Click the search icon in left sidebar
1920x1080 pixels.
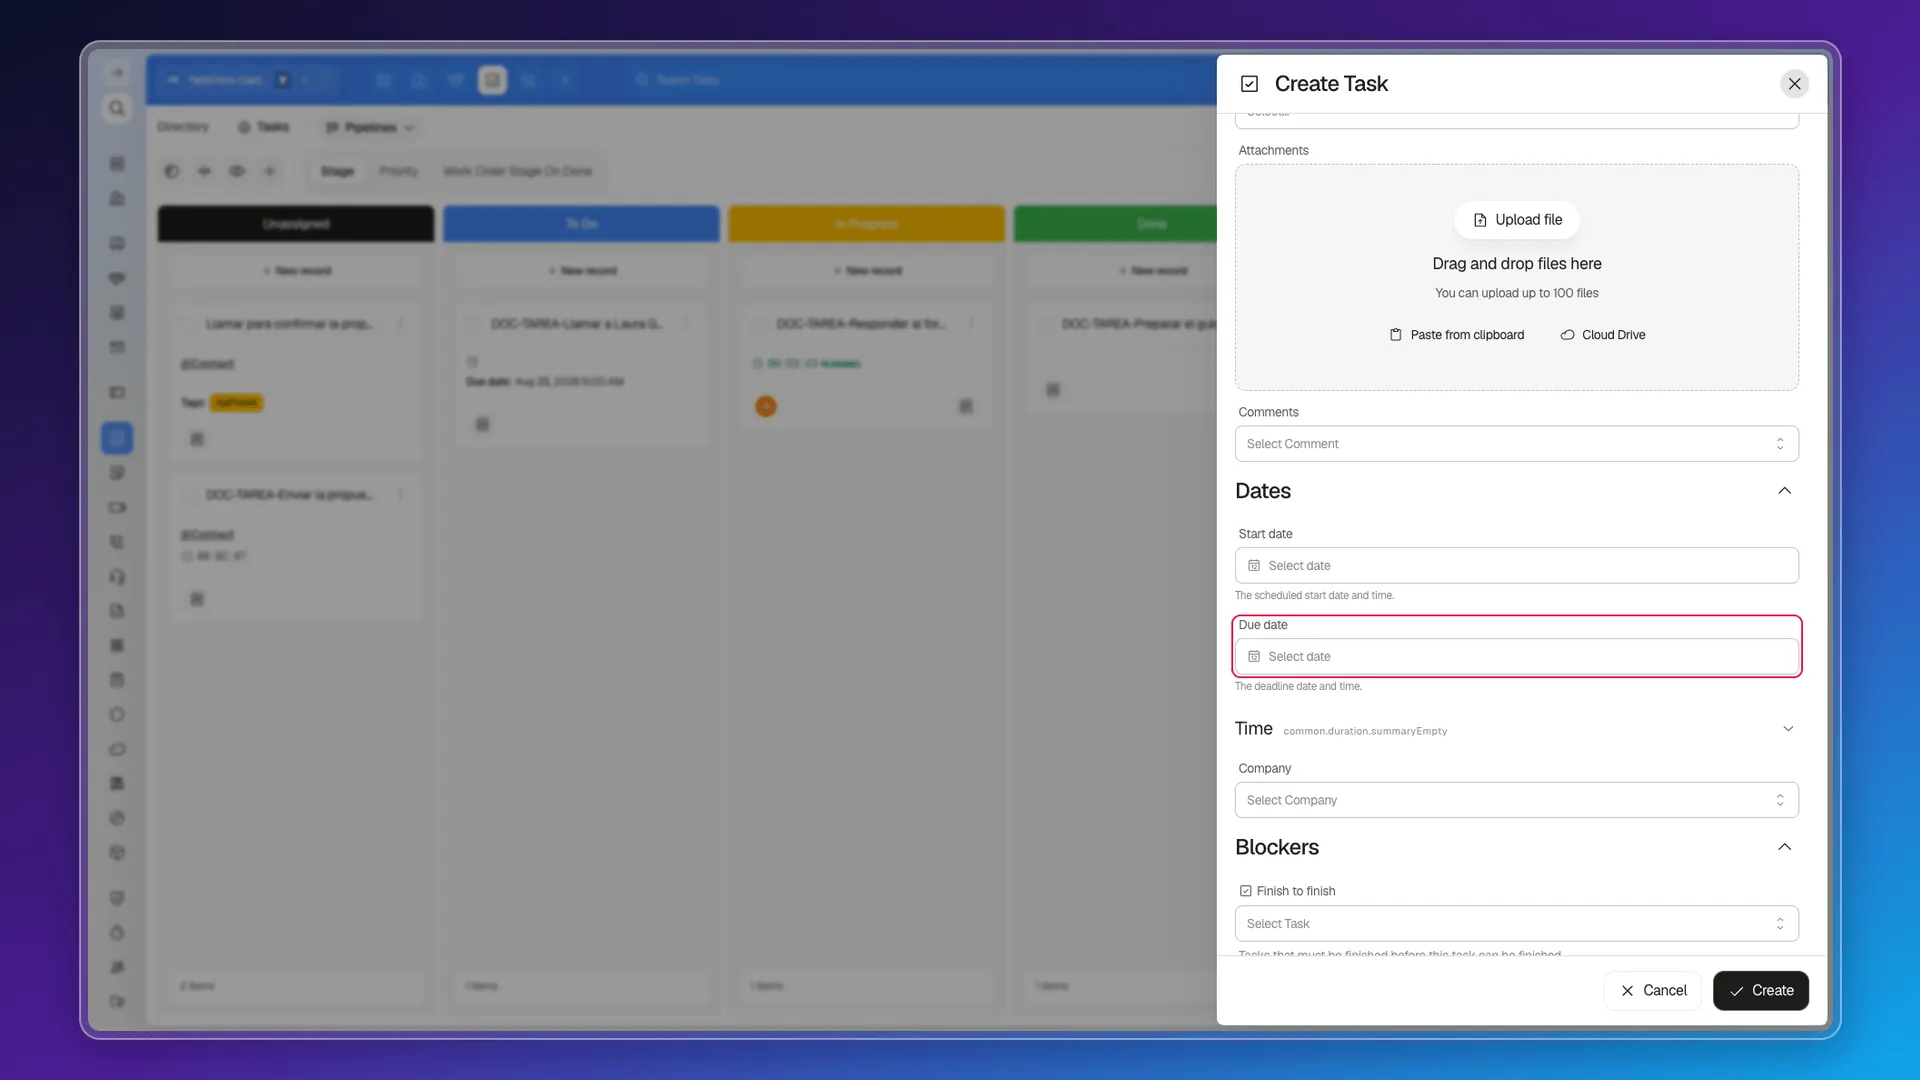[117, 108]
